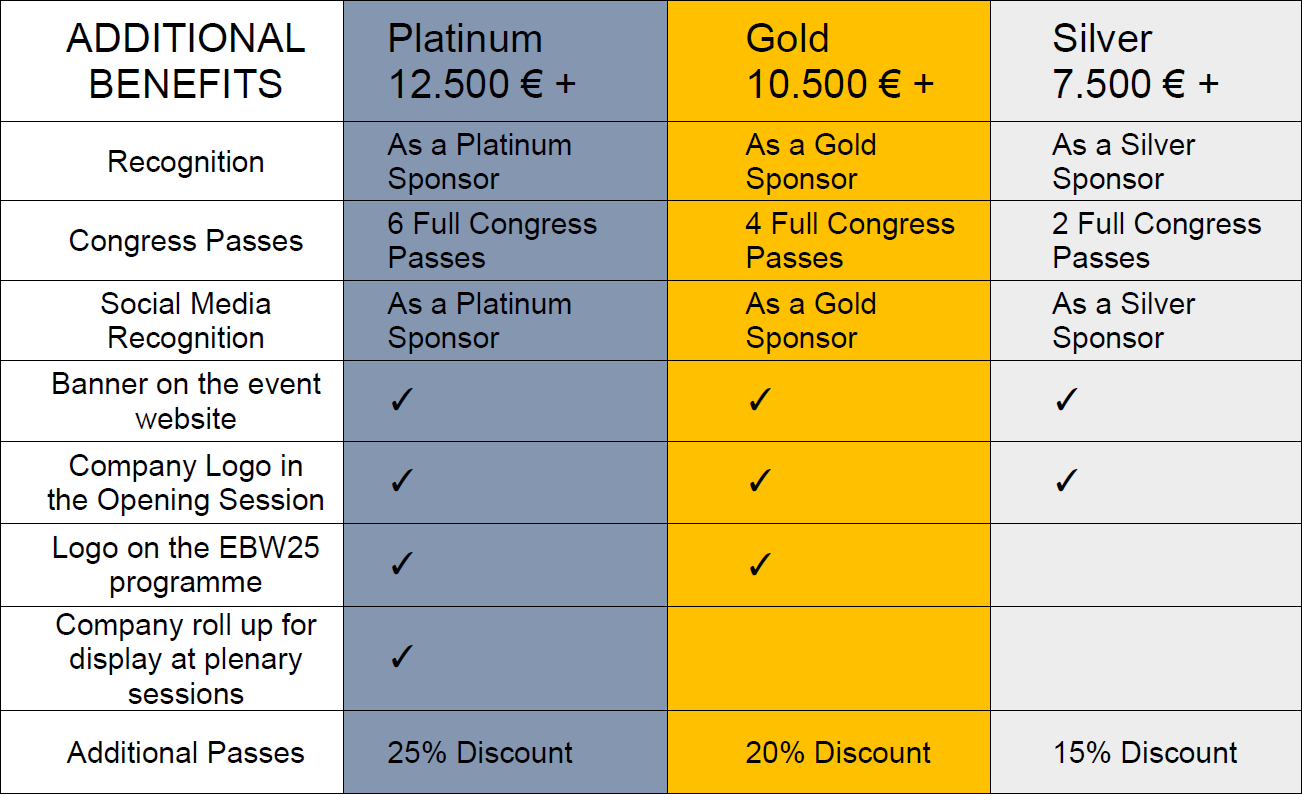The height and width of the screenshot is (794, 1302).
Task: Select the 6 Full Congress Passes cell
Action: coord(505,241)
